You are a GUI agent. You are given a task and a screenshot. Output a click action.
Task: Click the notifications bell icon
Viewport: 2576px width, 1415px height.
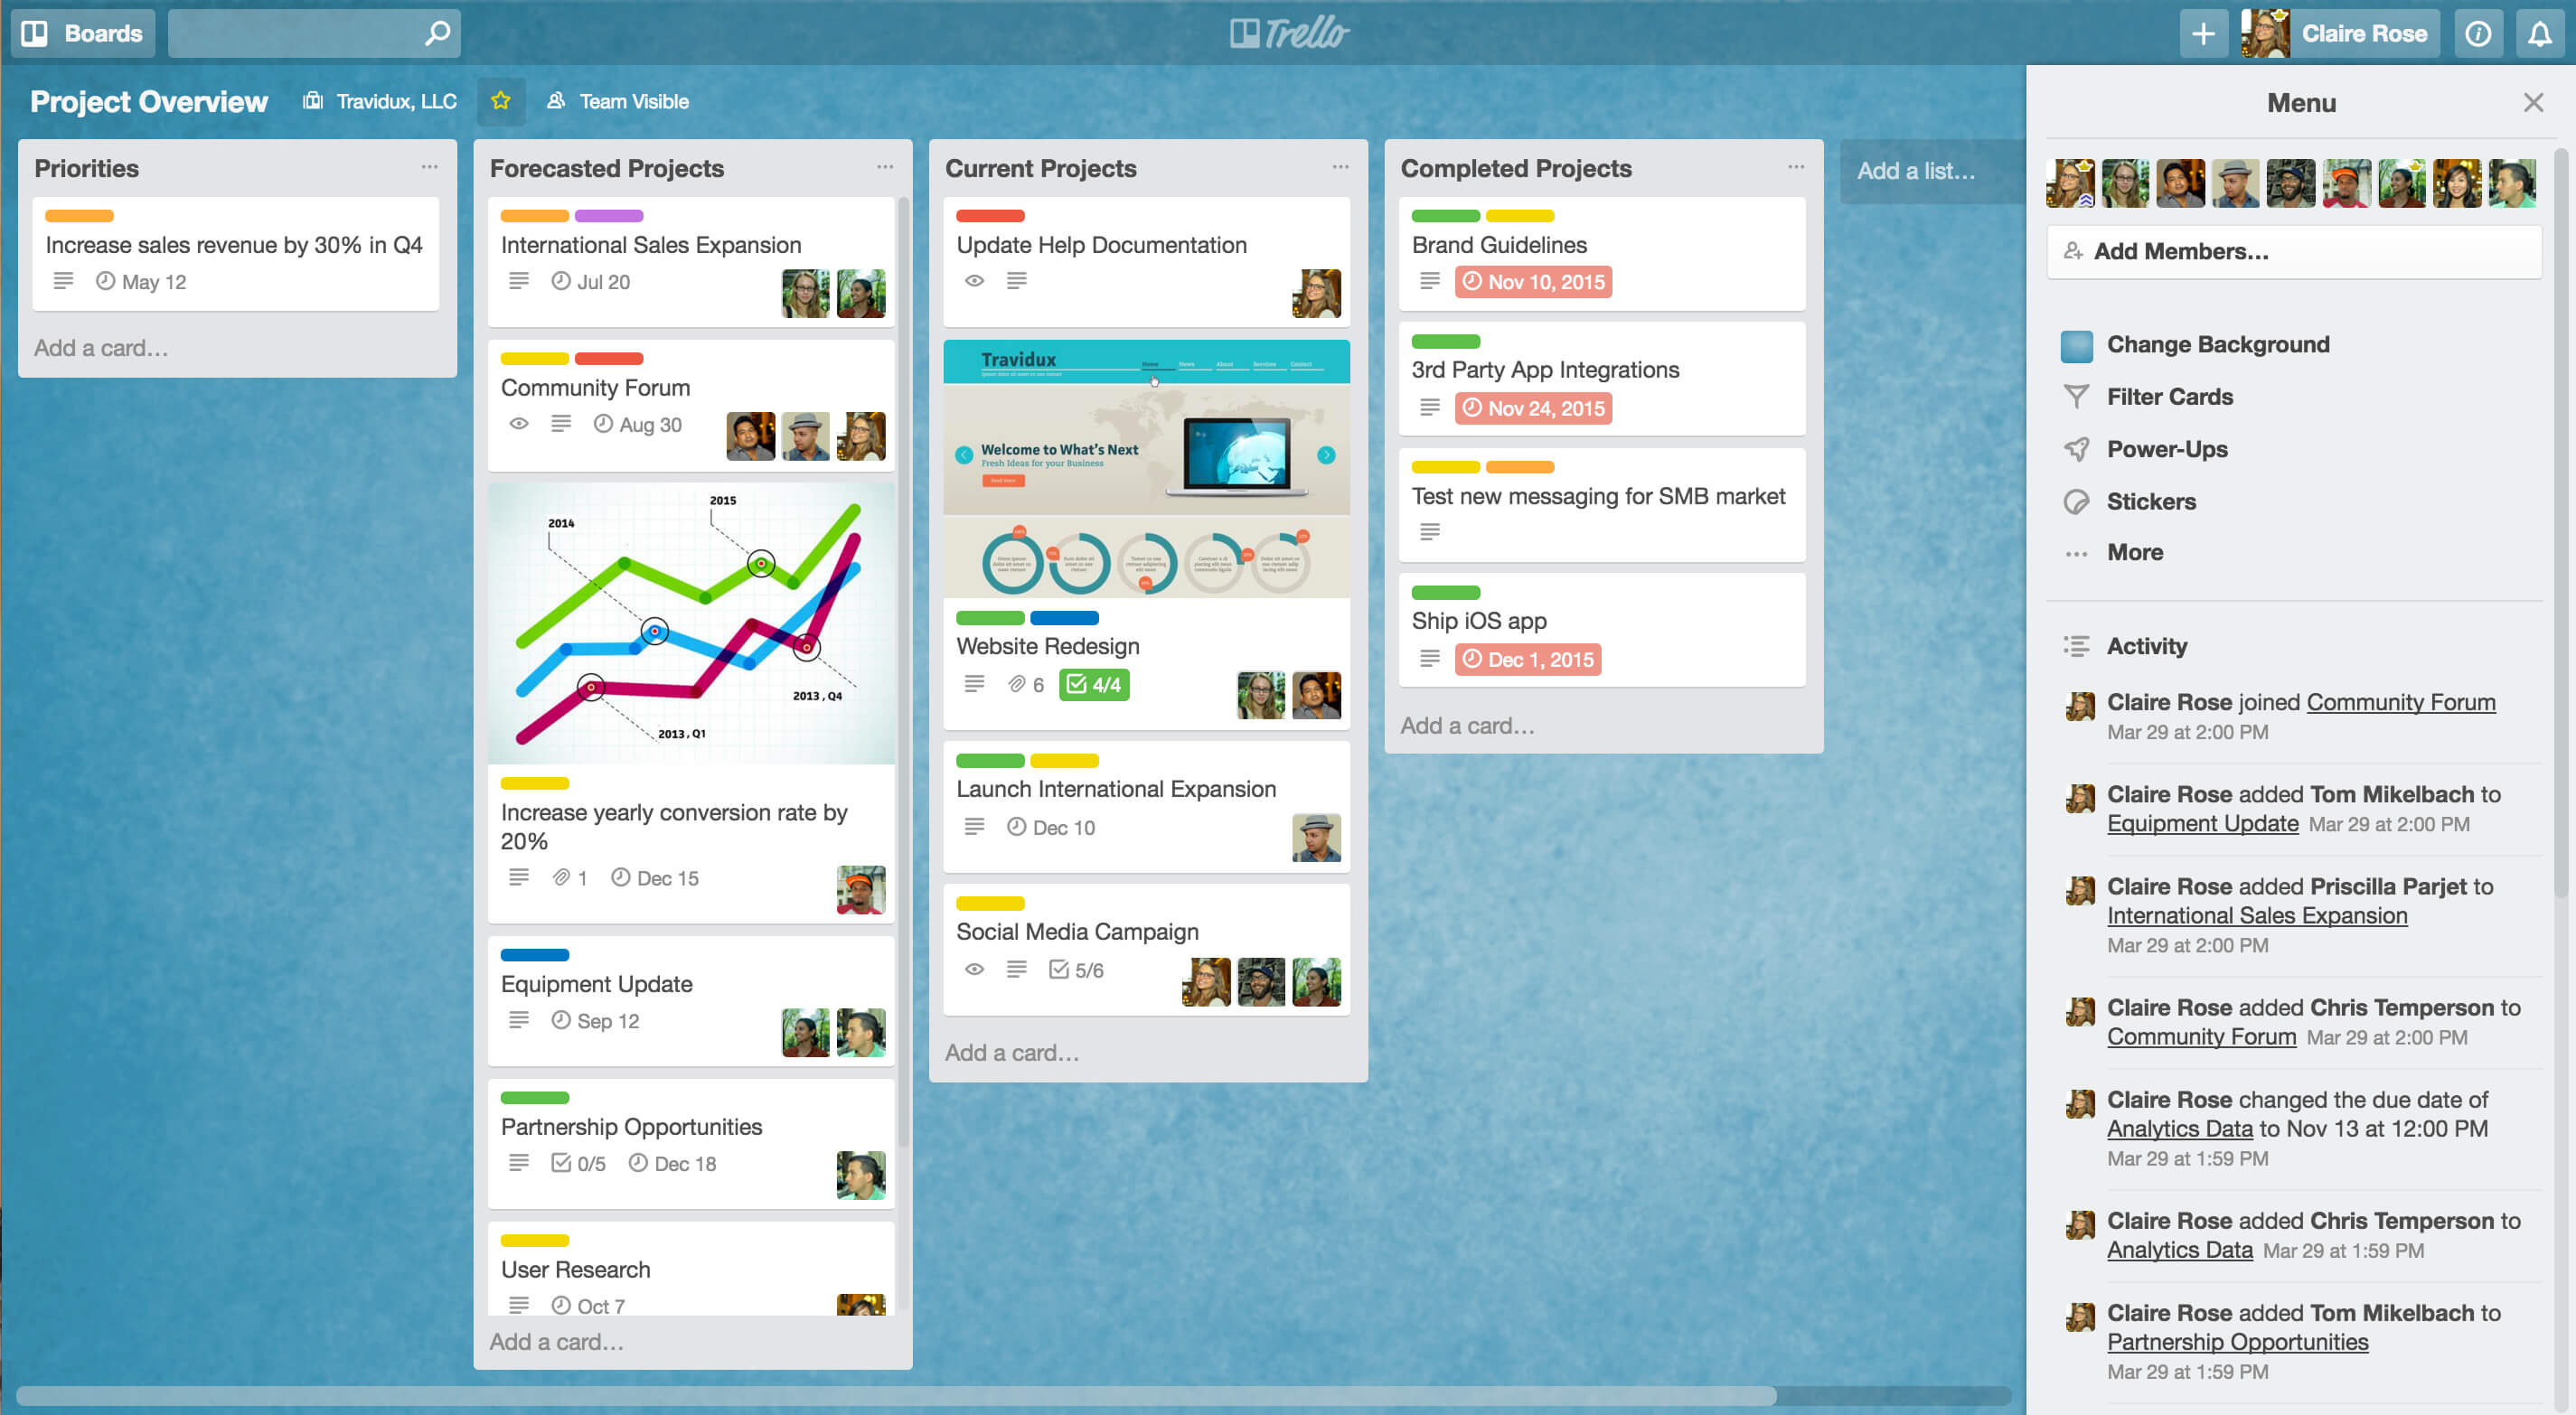pos(2540,30)
